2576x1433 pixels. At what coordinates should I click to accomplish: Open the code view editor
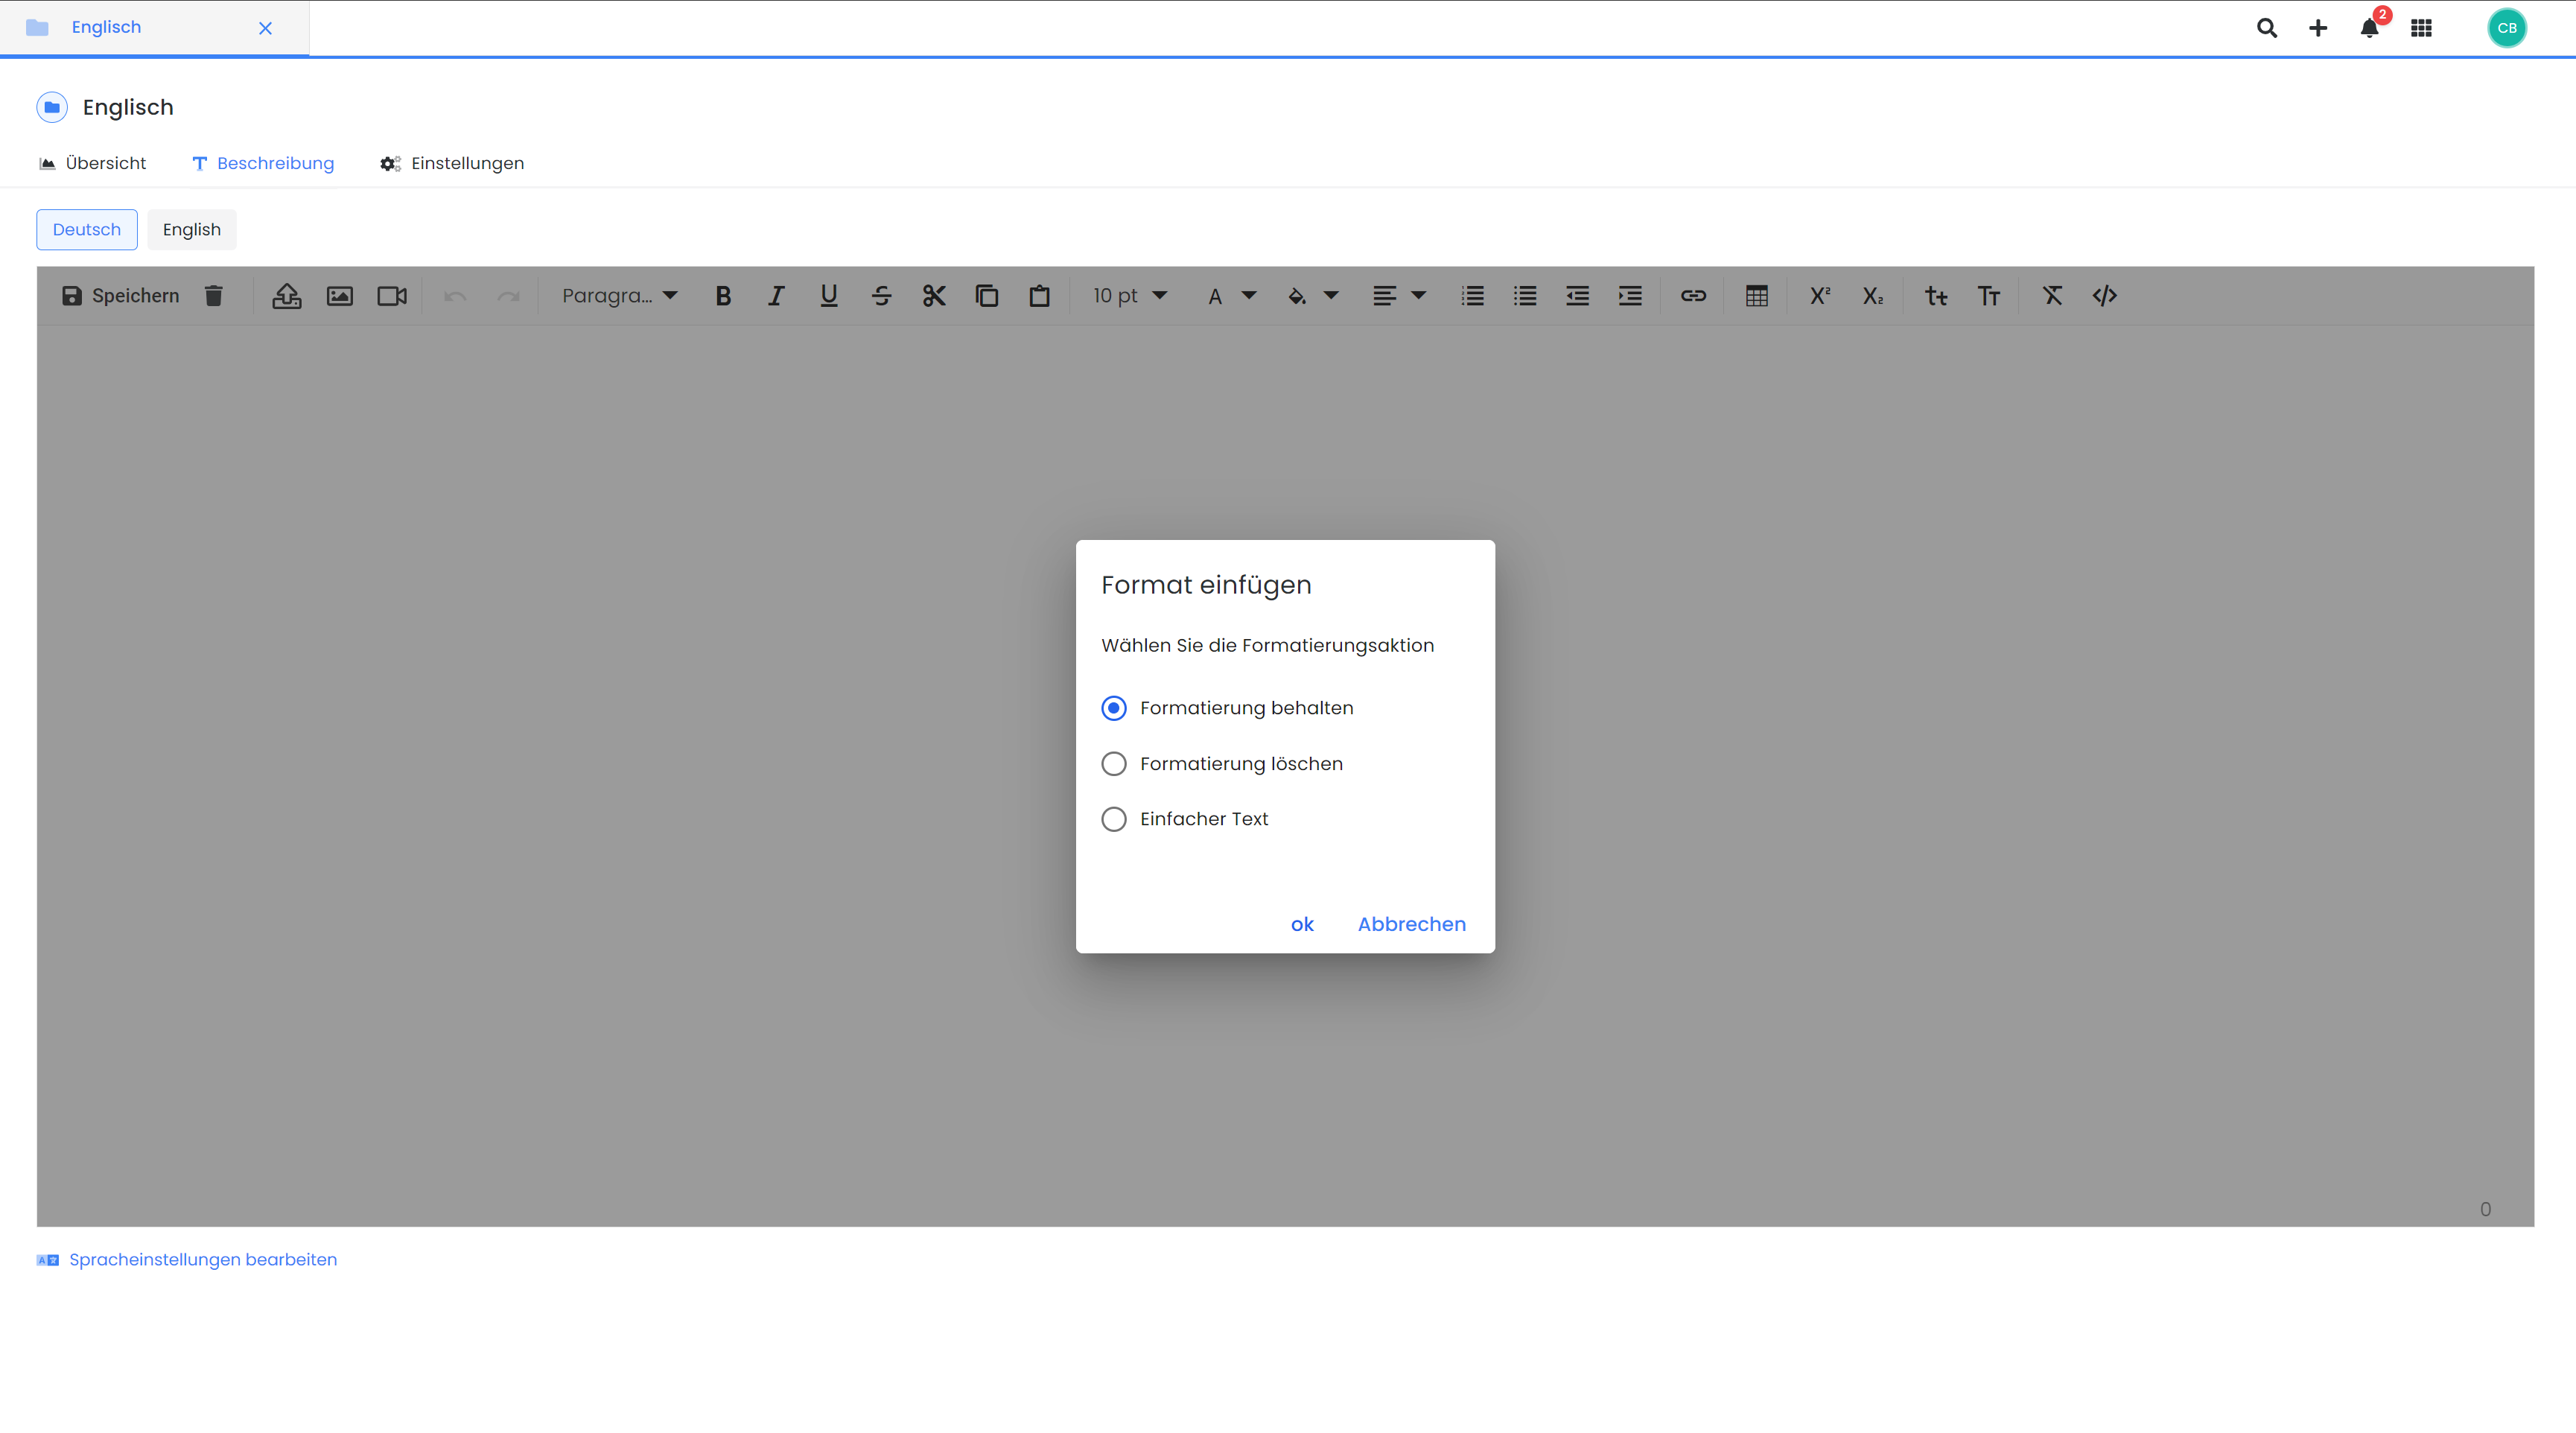[x=2105, y=295]
